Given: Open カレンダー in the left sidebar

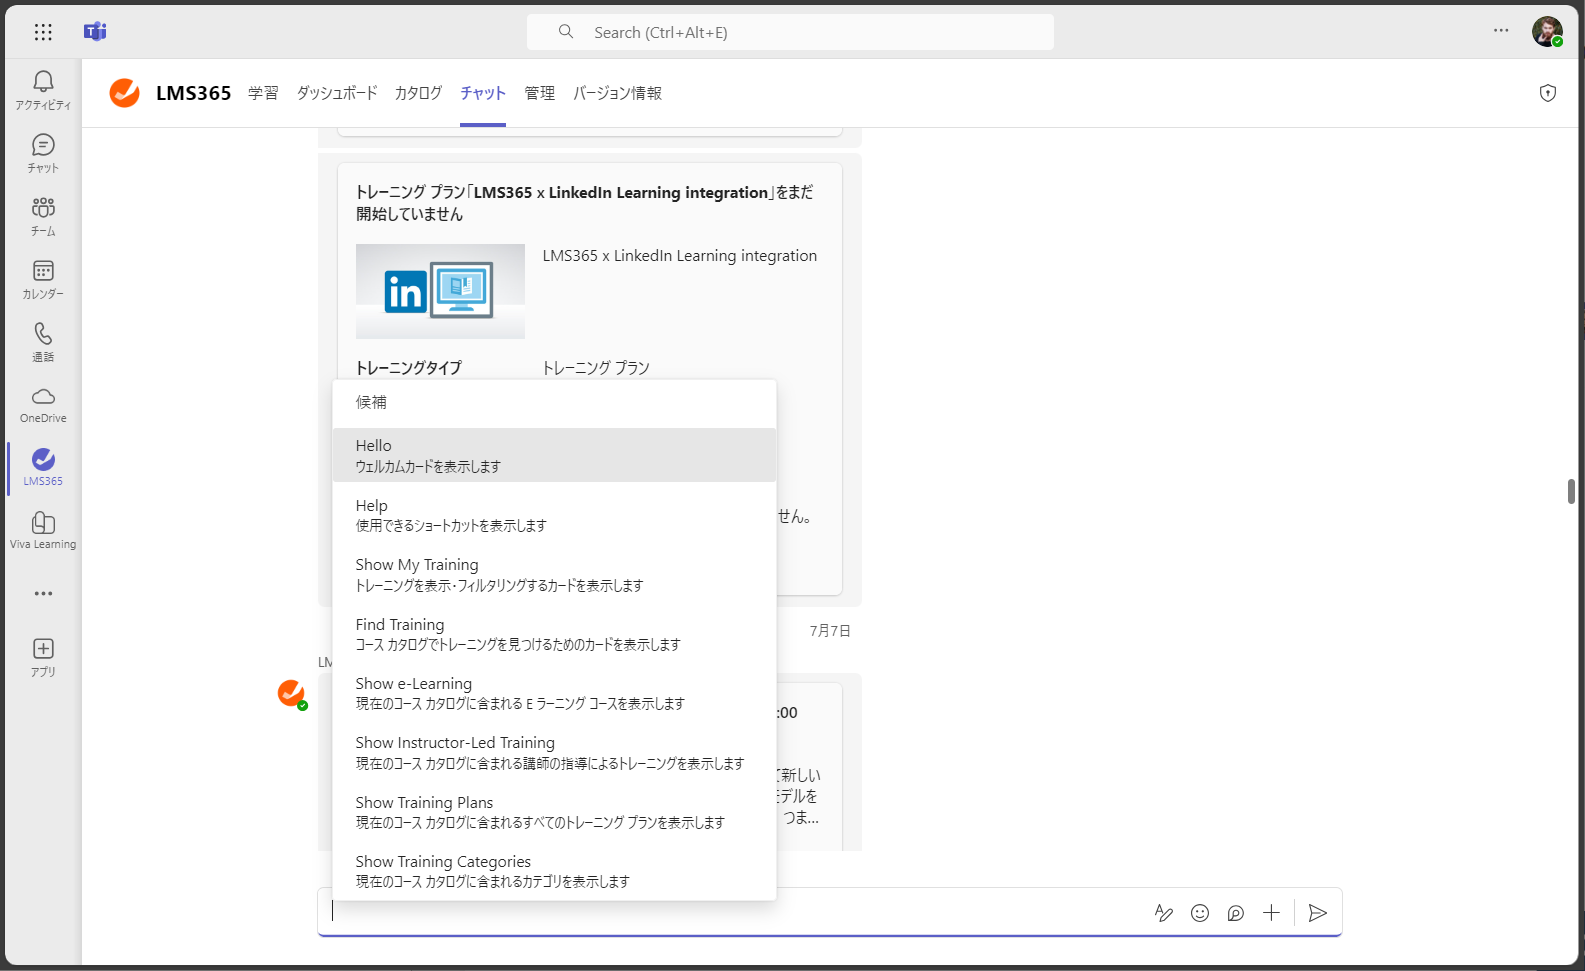Looking at the screenshot, I should 43,279.
